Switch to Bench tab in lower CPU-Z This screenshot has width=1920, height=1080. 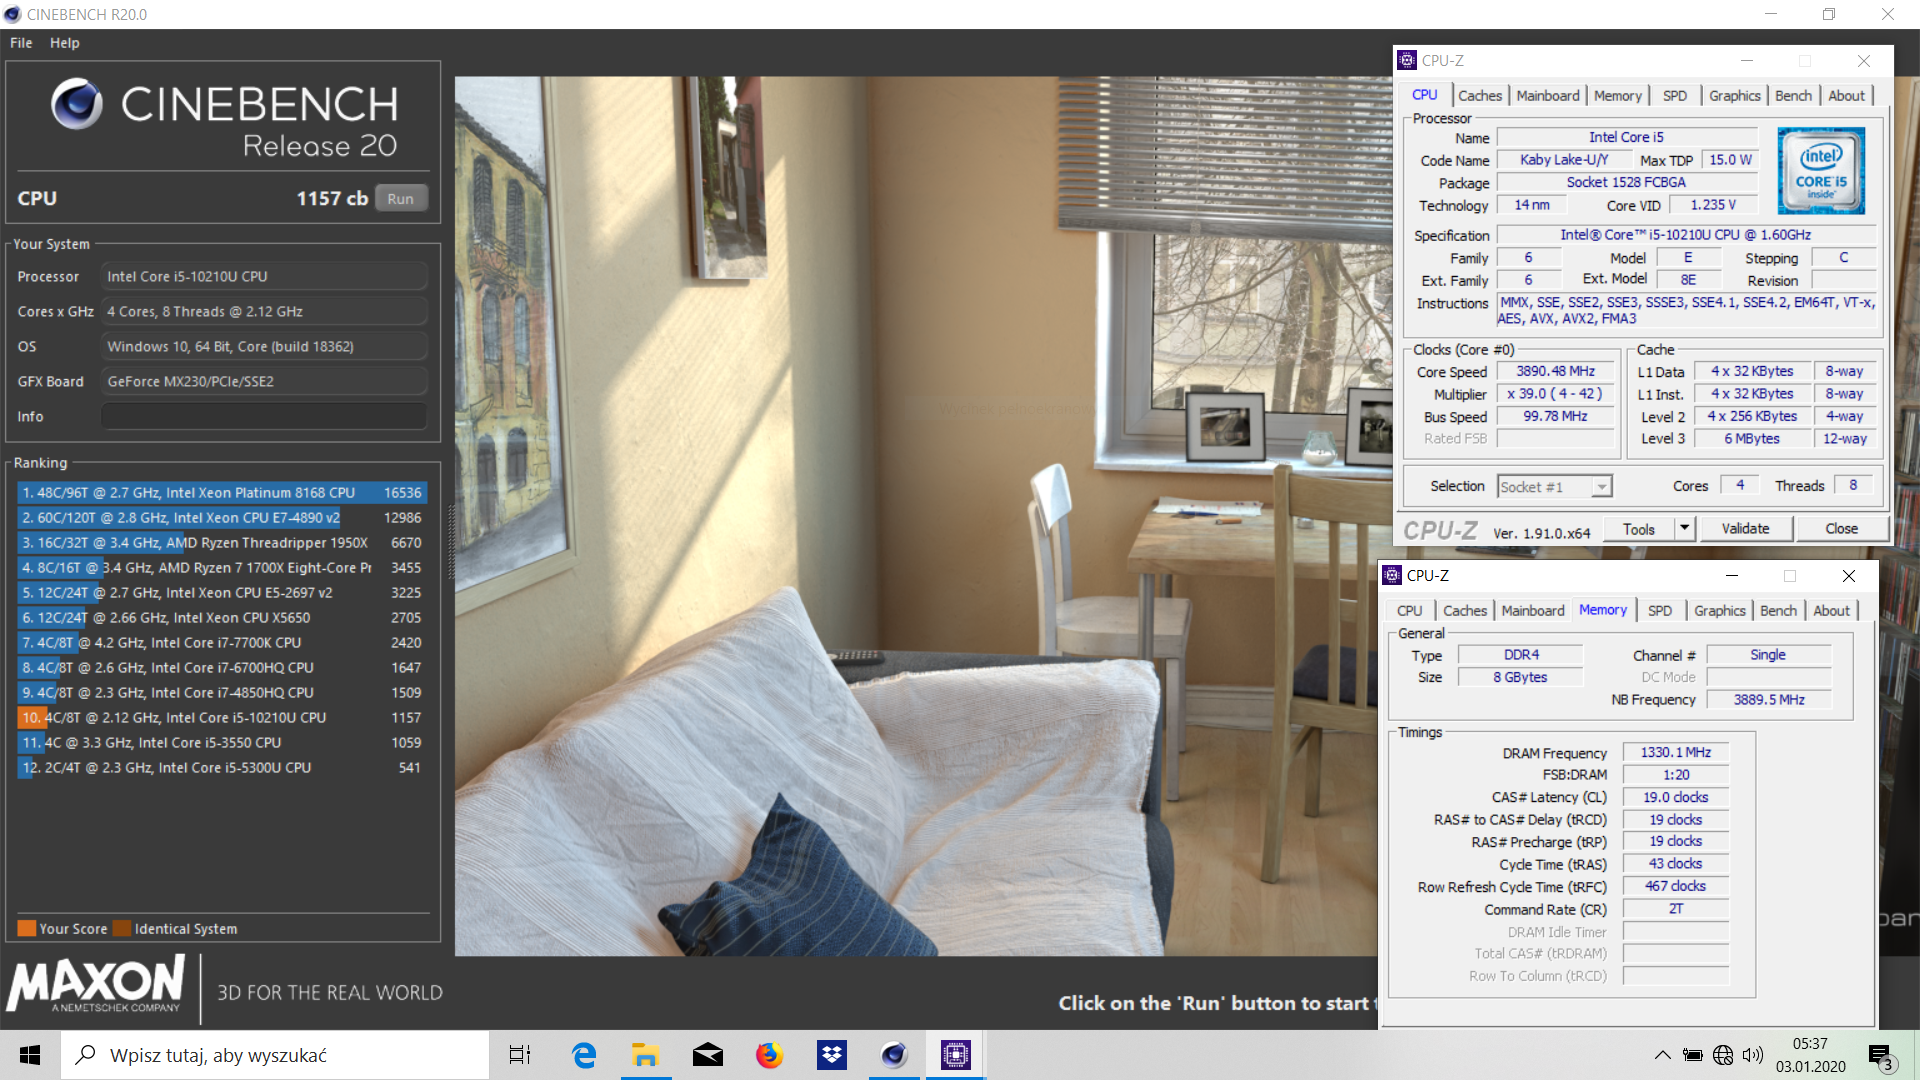pos(1778,610)
